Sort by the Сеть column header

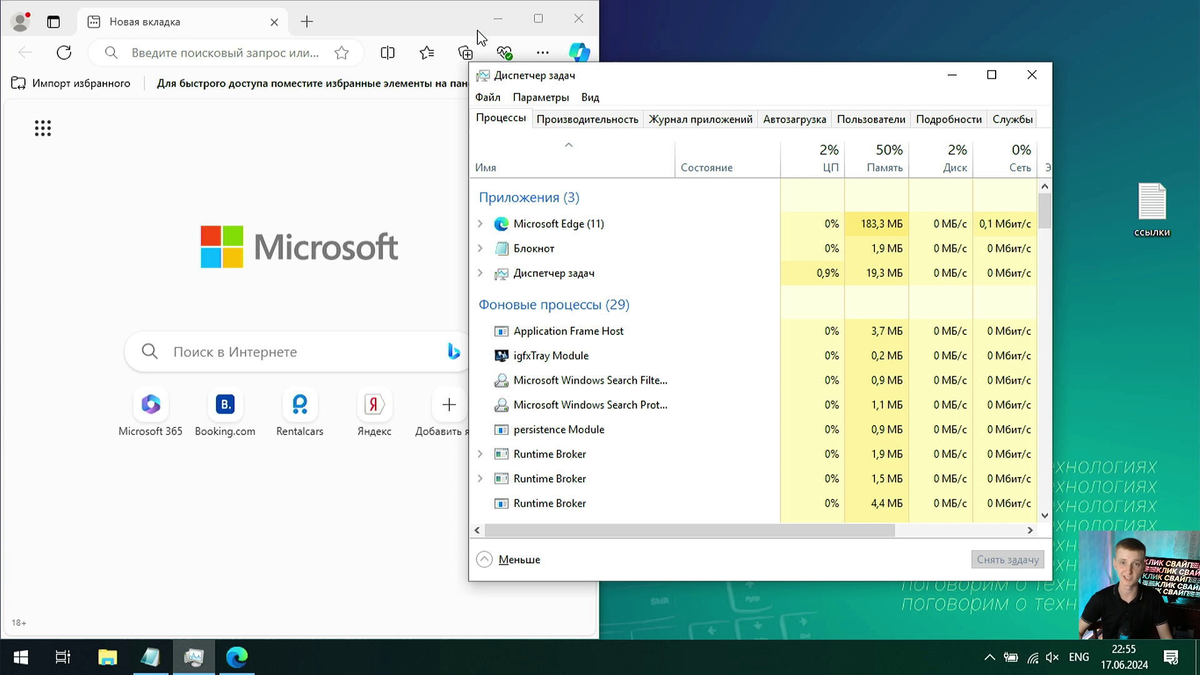tap(1005, 158)
